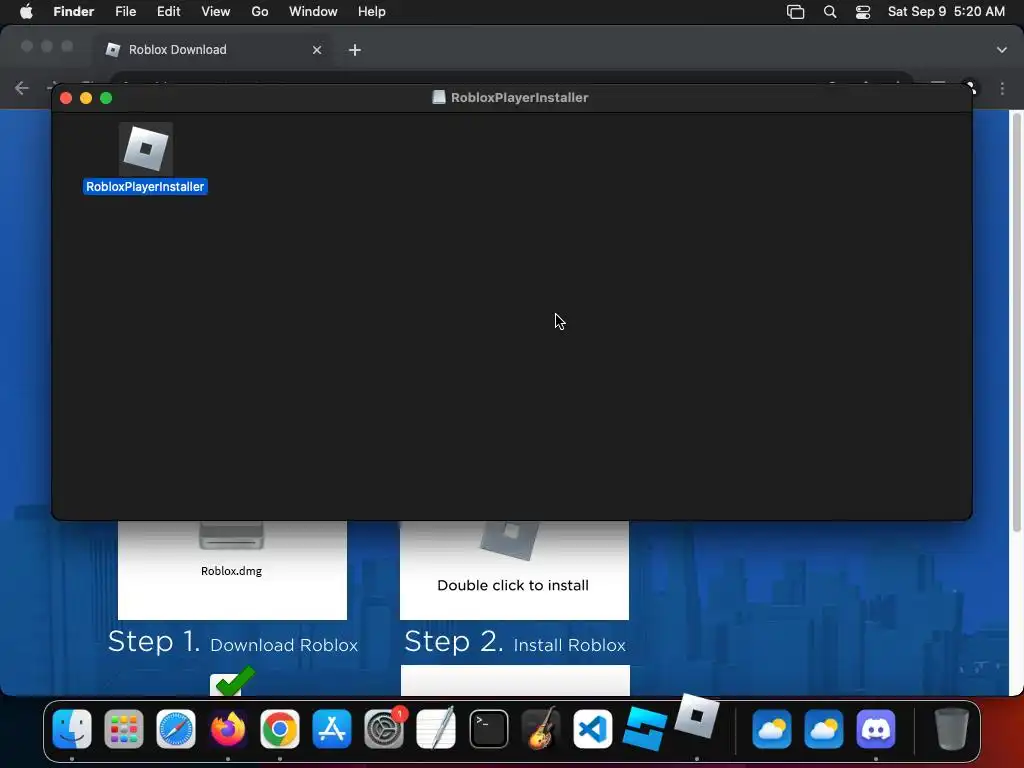Go back in the browser window

click(22, 88)
